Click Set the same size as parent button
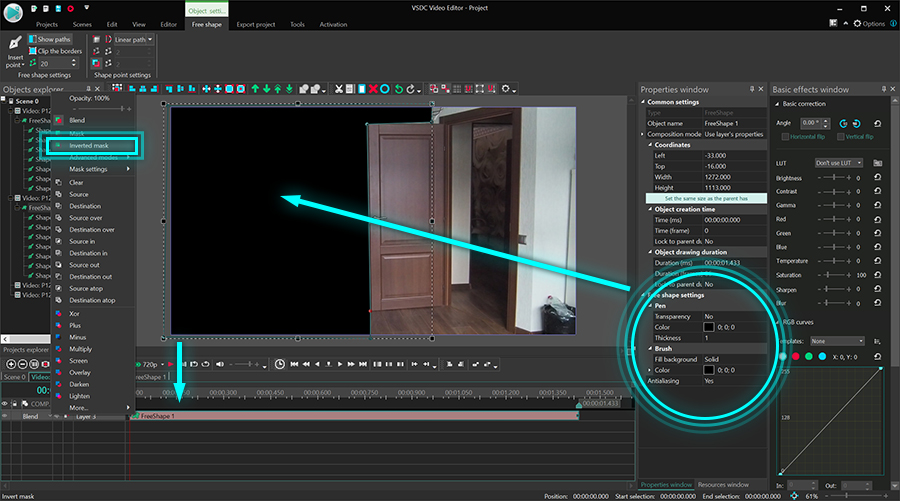 click(x=706, y=198)
